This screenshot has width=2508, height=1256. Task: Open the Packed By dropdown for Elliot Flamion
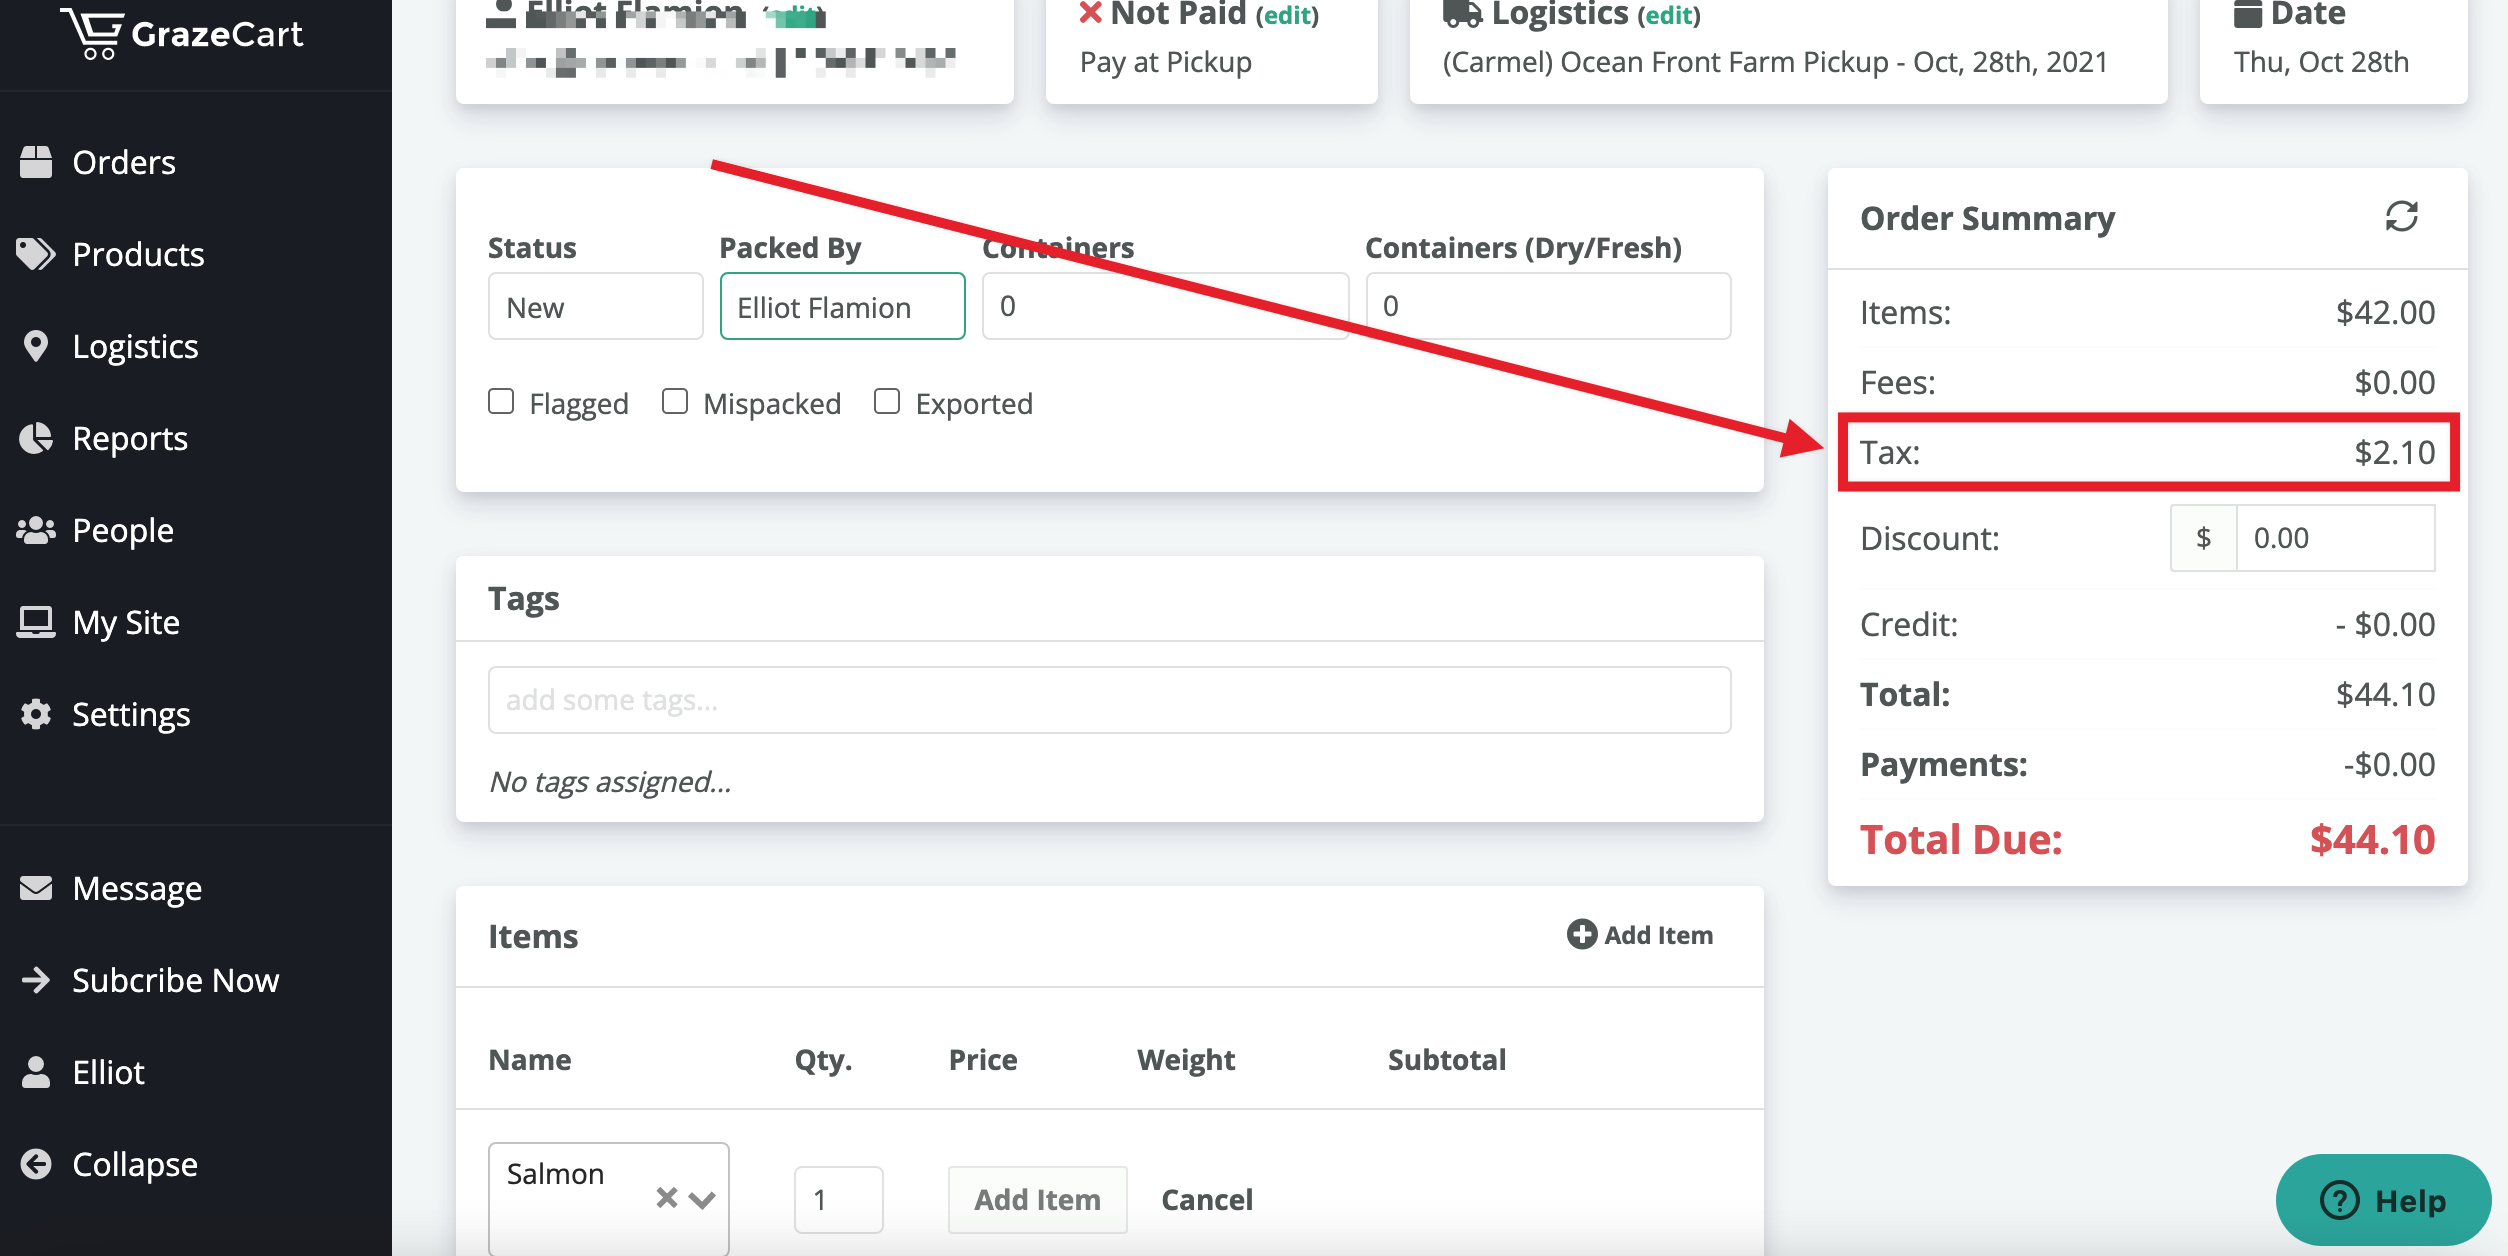(x=842, y=307)
